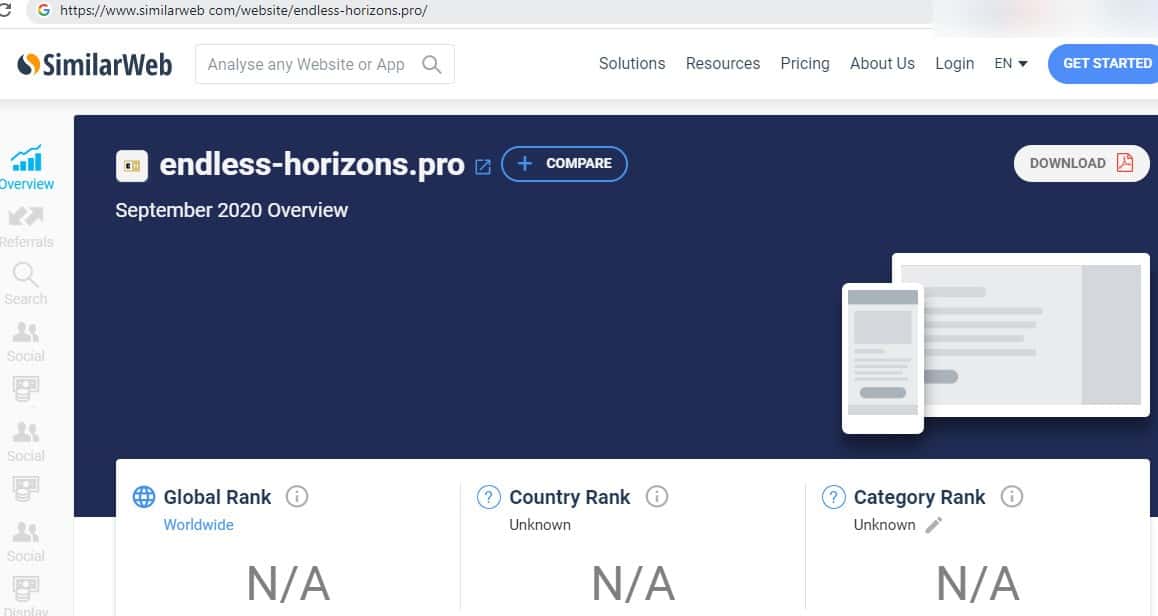
Task: Click the 'September 2020 Overview' text
Action: (231, 211)
